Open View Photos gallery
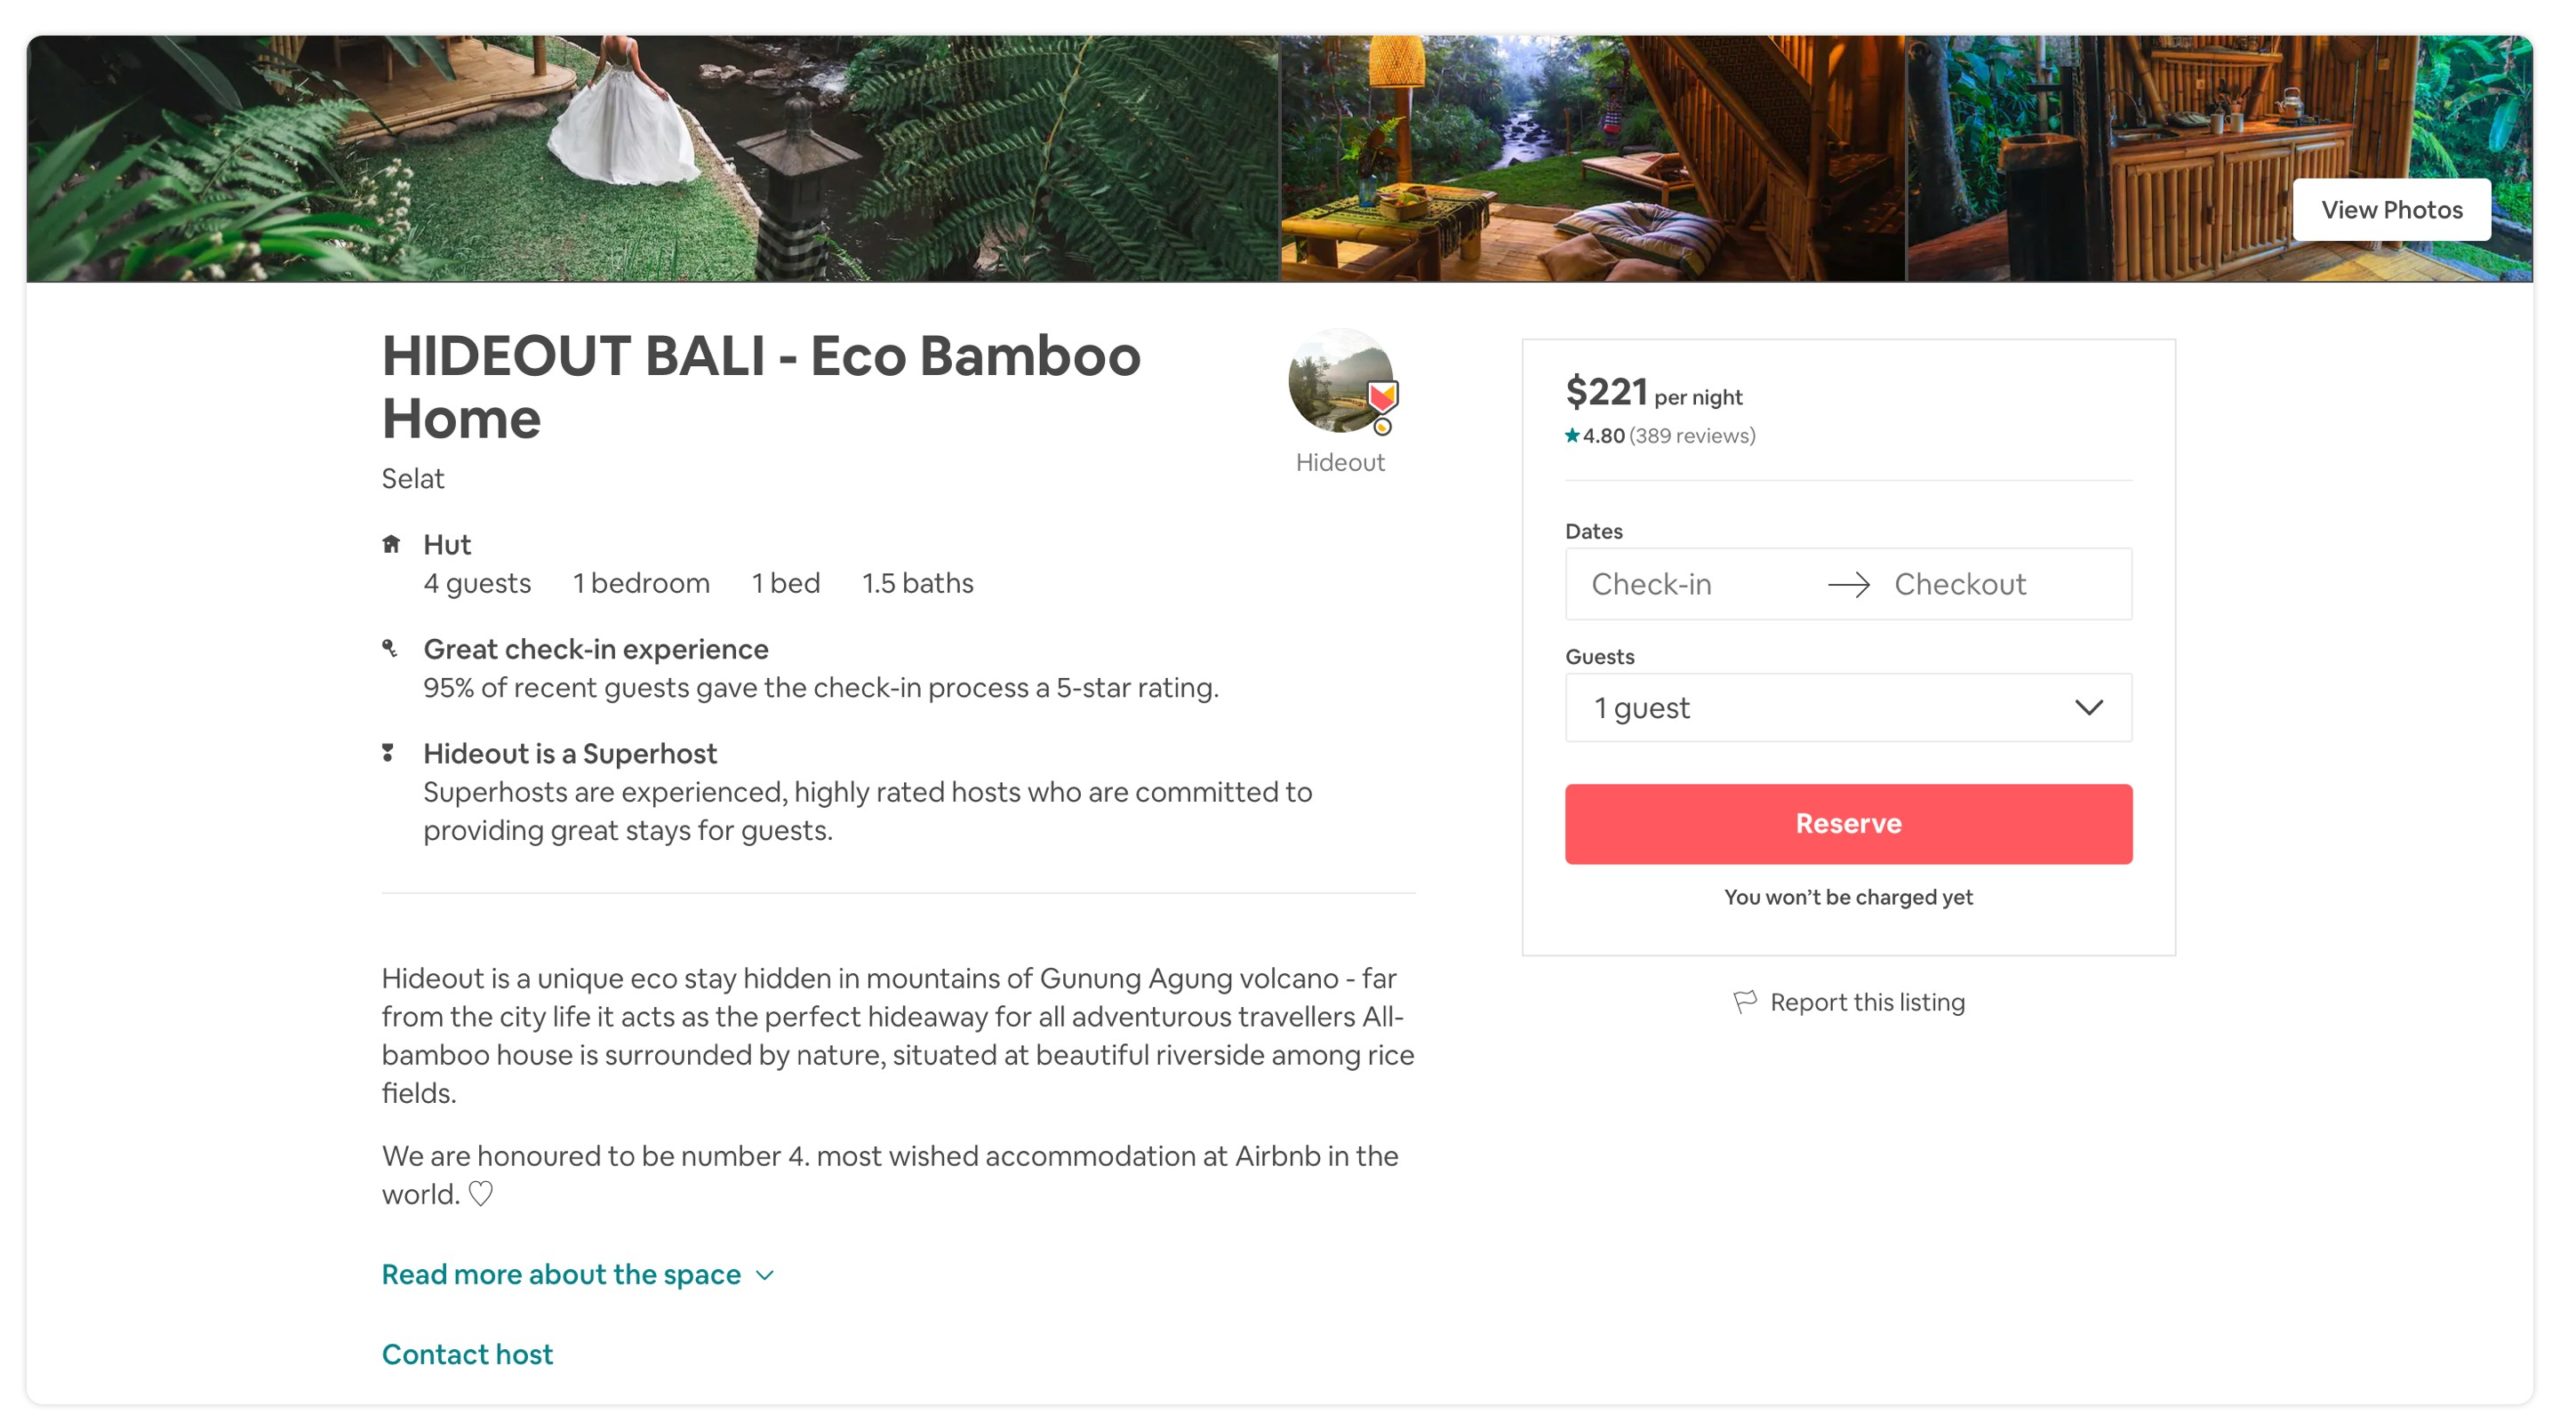Image resolution: width=2560 pixels, height=1422 pixels. pos(2391,209)
